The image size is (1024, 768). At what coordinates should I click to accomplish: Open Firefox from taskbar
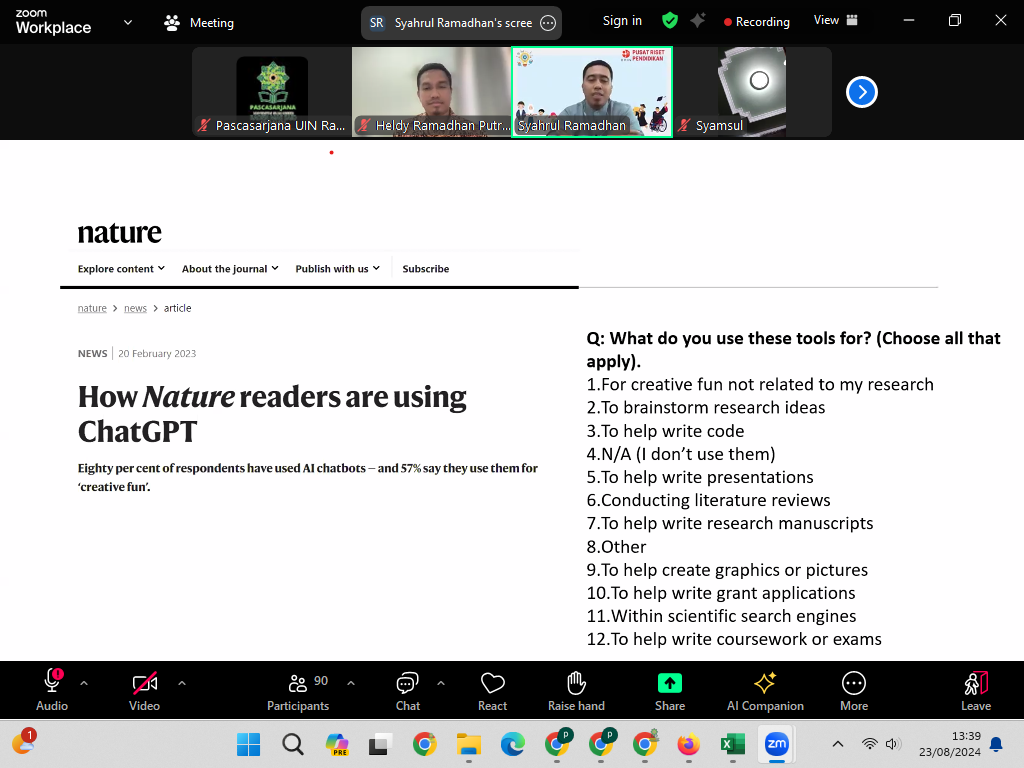coord(688,744)
